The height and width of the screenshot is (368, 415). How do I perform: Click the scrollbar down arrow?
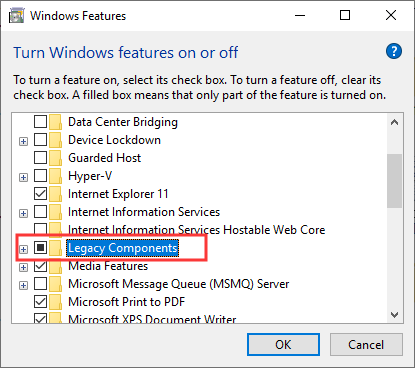coord(395,315)
